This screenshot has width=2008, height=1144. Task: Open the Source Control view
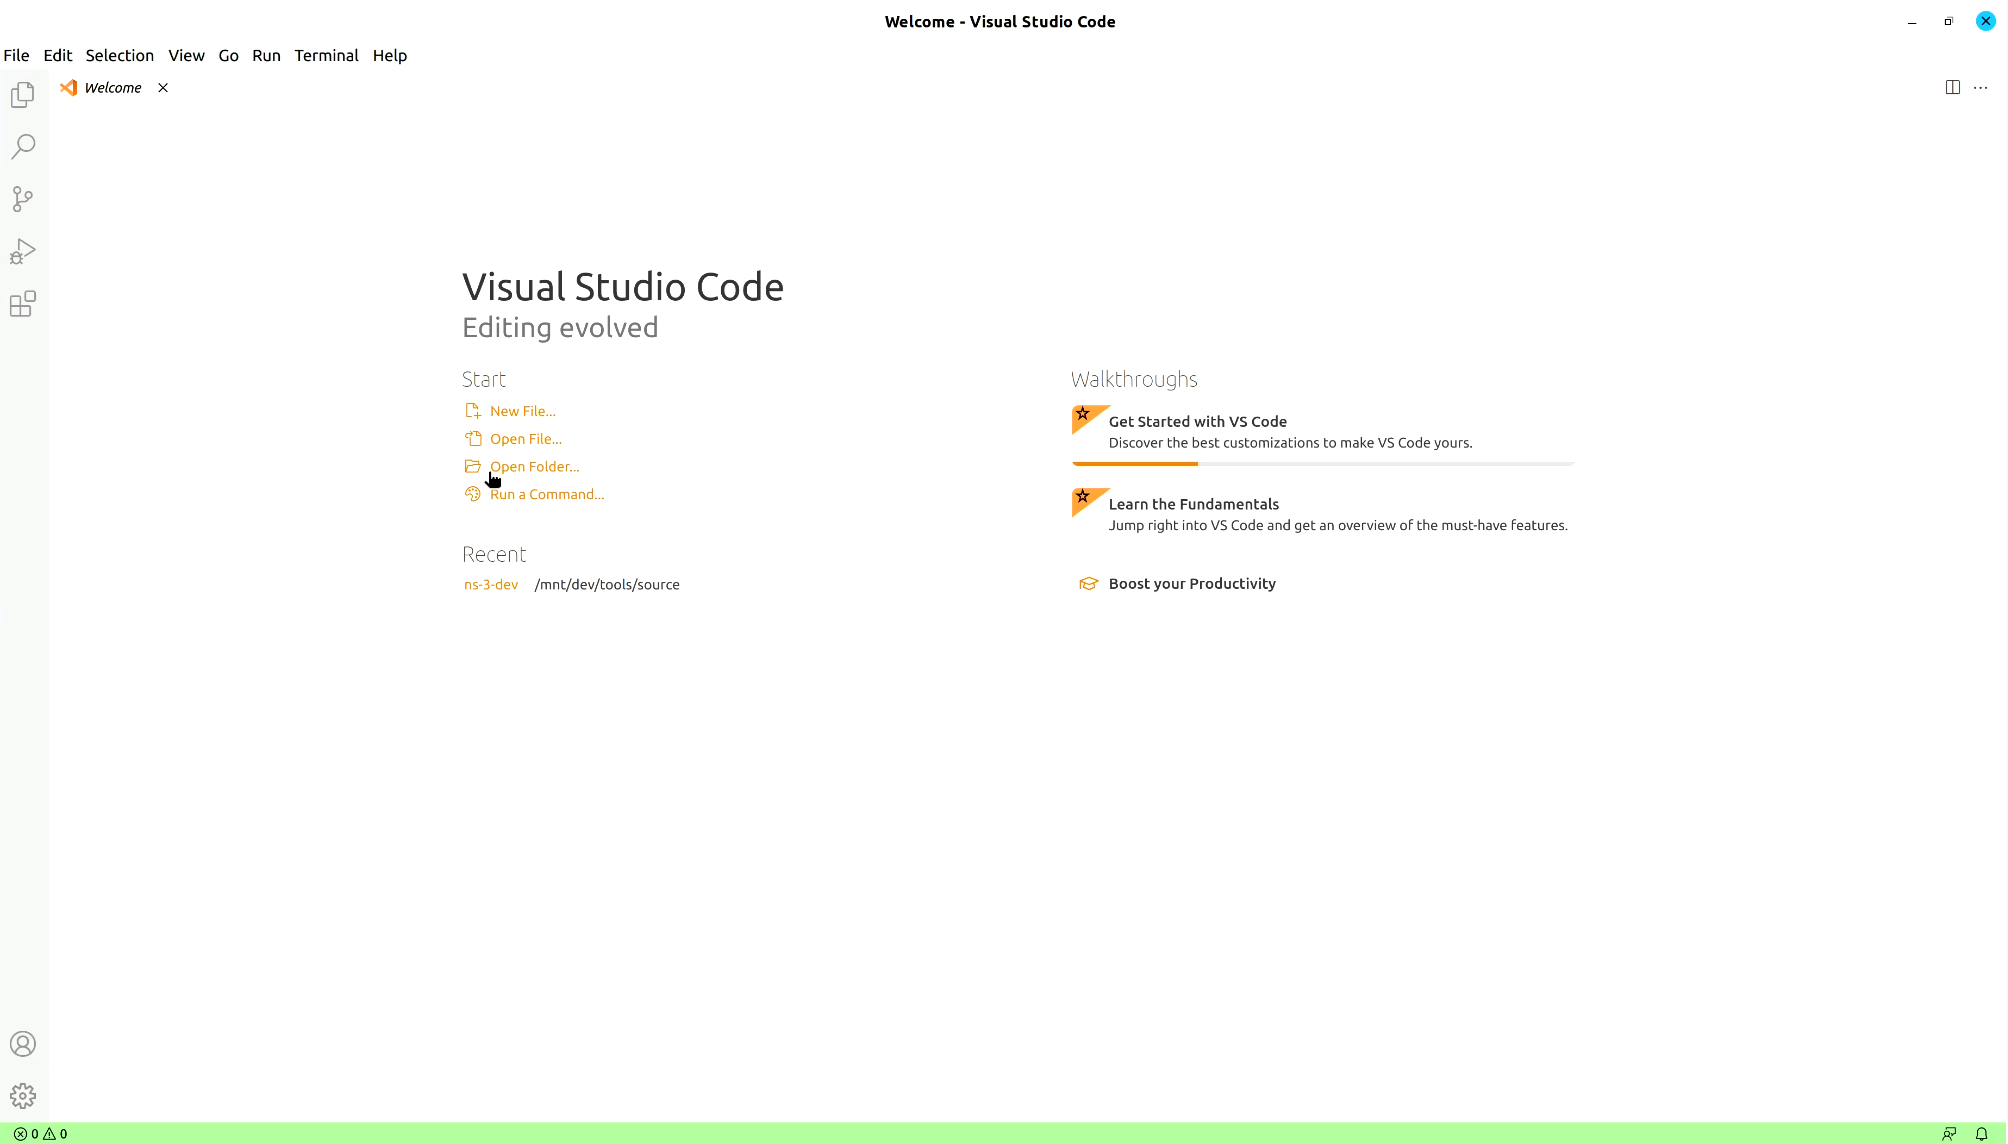pos(23,199)
